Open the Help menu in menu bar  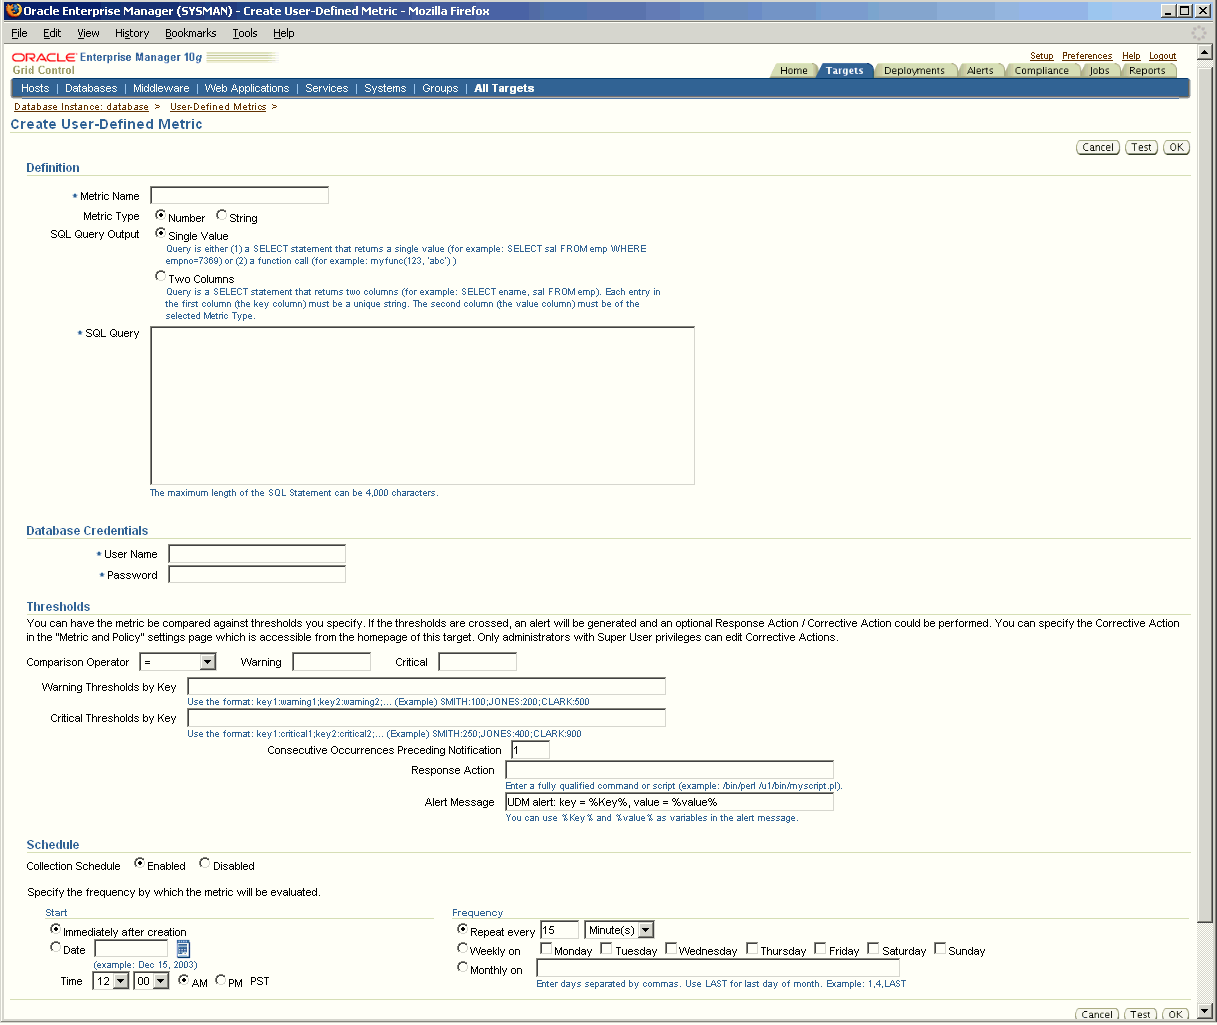(284, 33)
